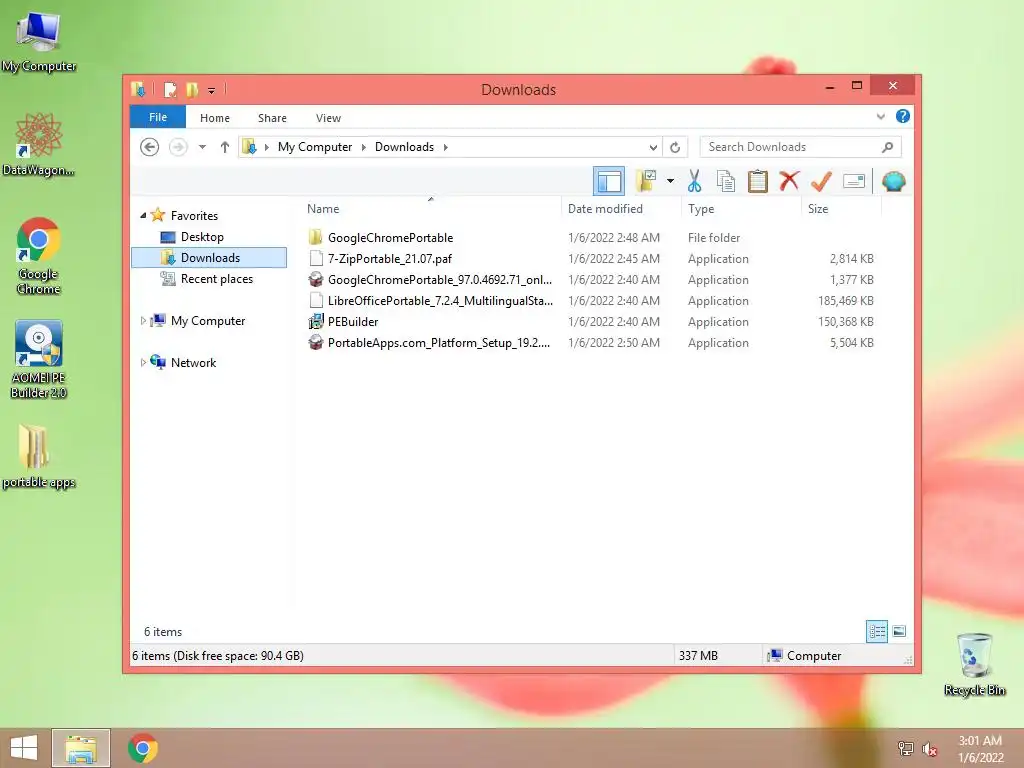Open AOMEI PE Builder 2.0 shortcut
The image size is (1024, 768).
pos(39,360)
